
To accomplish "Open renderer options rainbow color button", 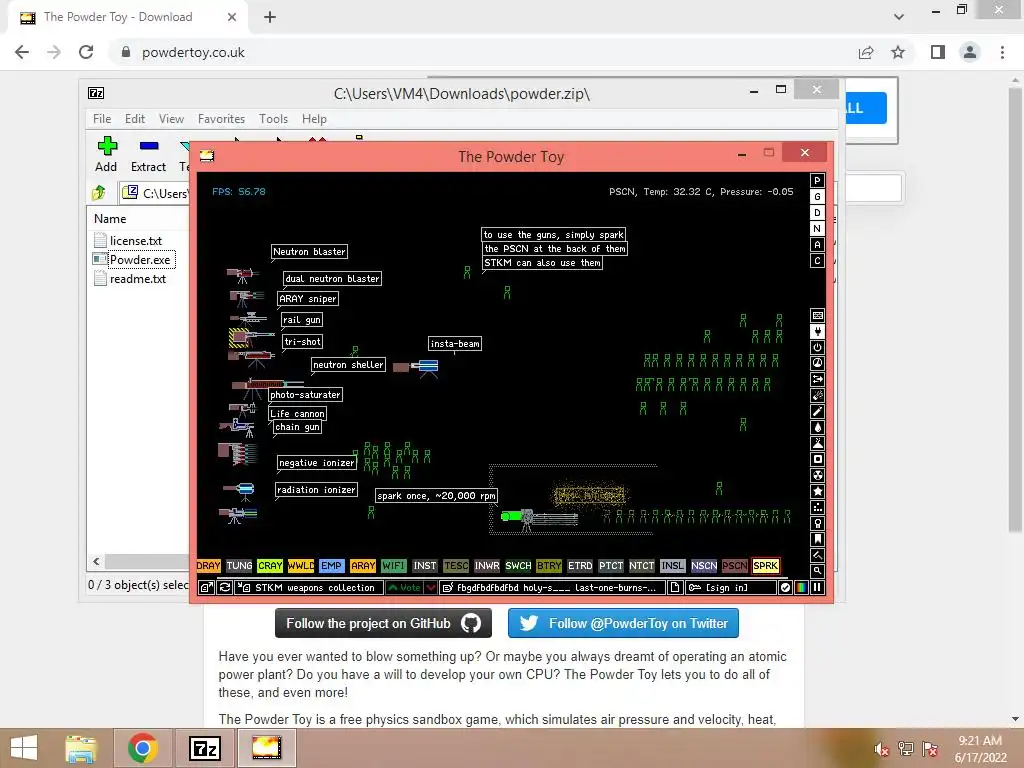I will (801, 588).
